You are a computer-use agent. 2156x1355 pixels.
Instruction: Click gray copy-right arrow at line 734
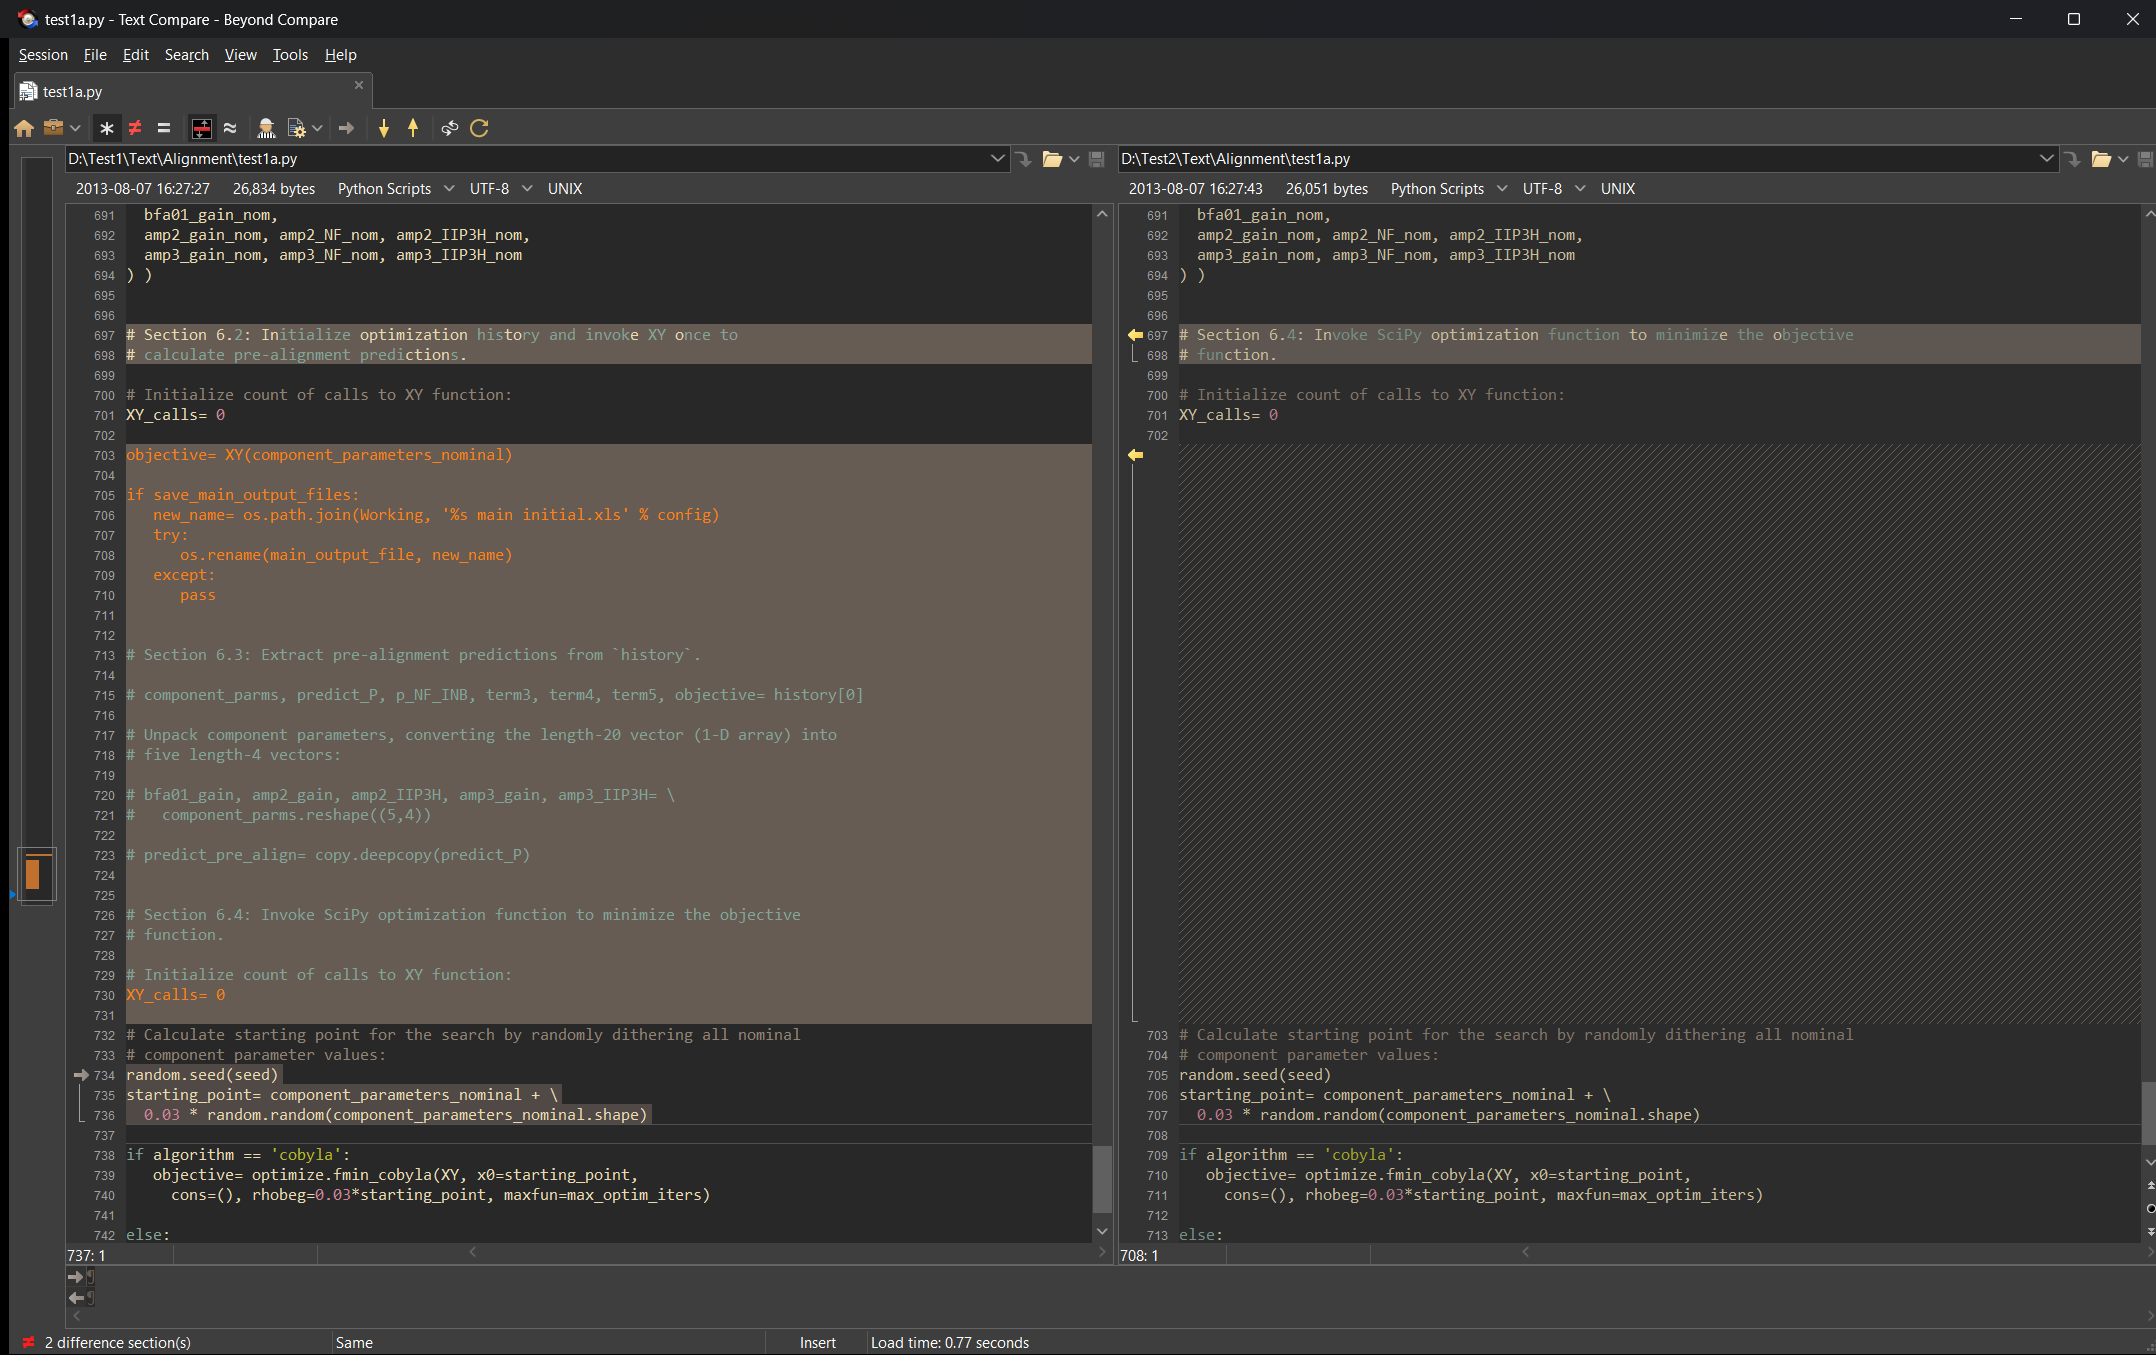82,1075
